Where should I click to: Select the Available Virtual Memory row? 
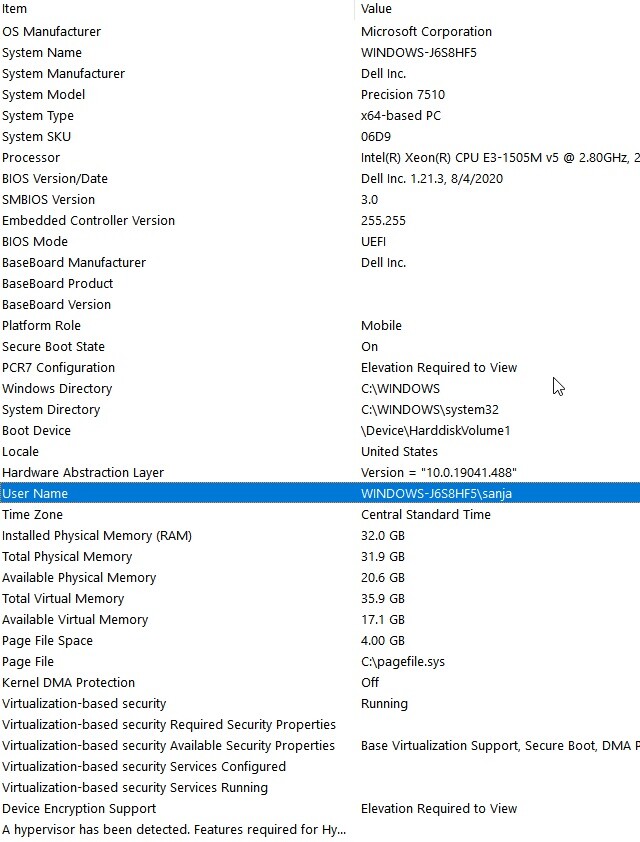click(320, 620)
